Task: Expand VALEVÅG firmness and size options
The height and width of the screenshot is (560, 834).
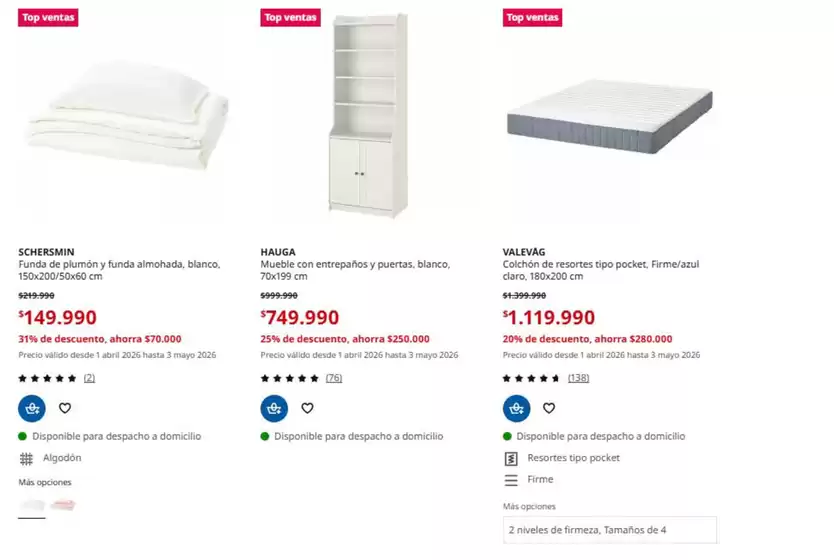Action: [x=609, y=530]
